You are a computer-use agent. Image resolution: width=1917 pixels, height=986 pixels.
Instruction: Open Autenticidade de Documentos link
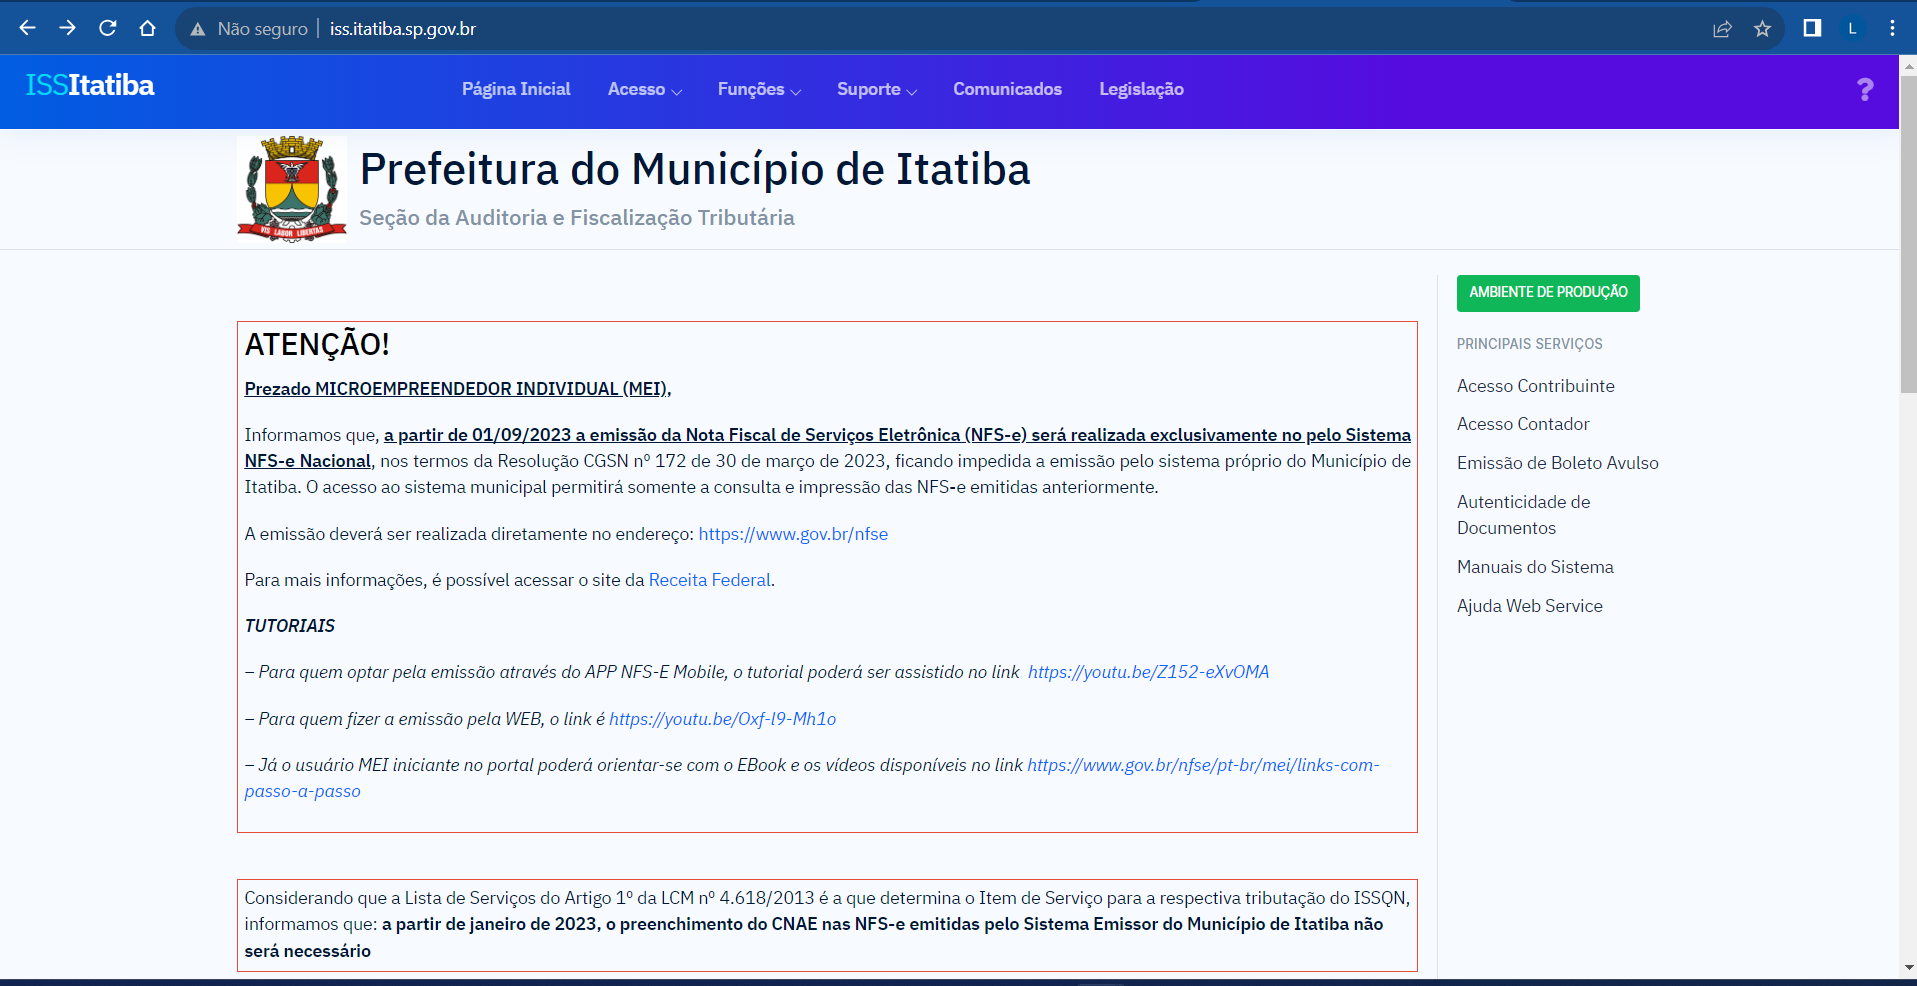click(1523, 515)
